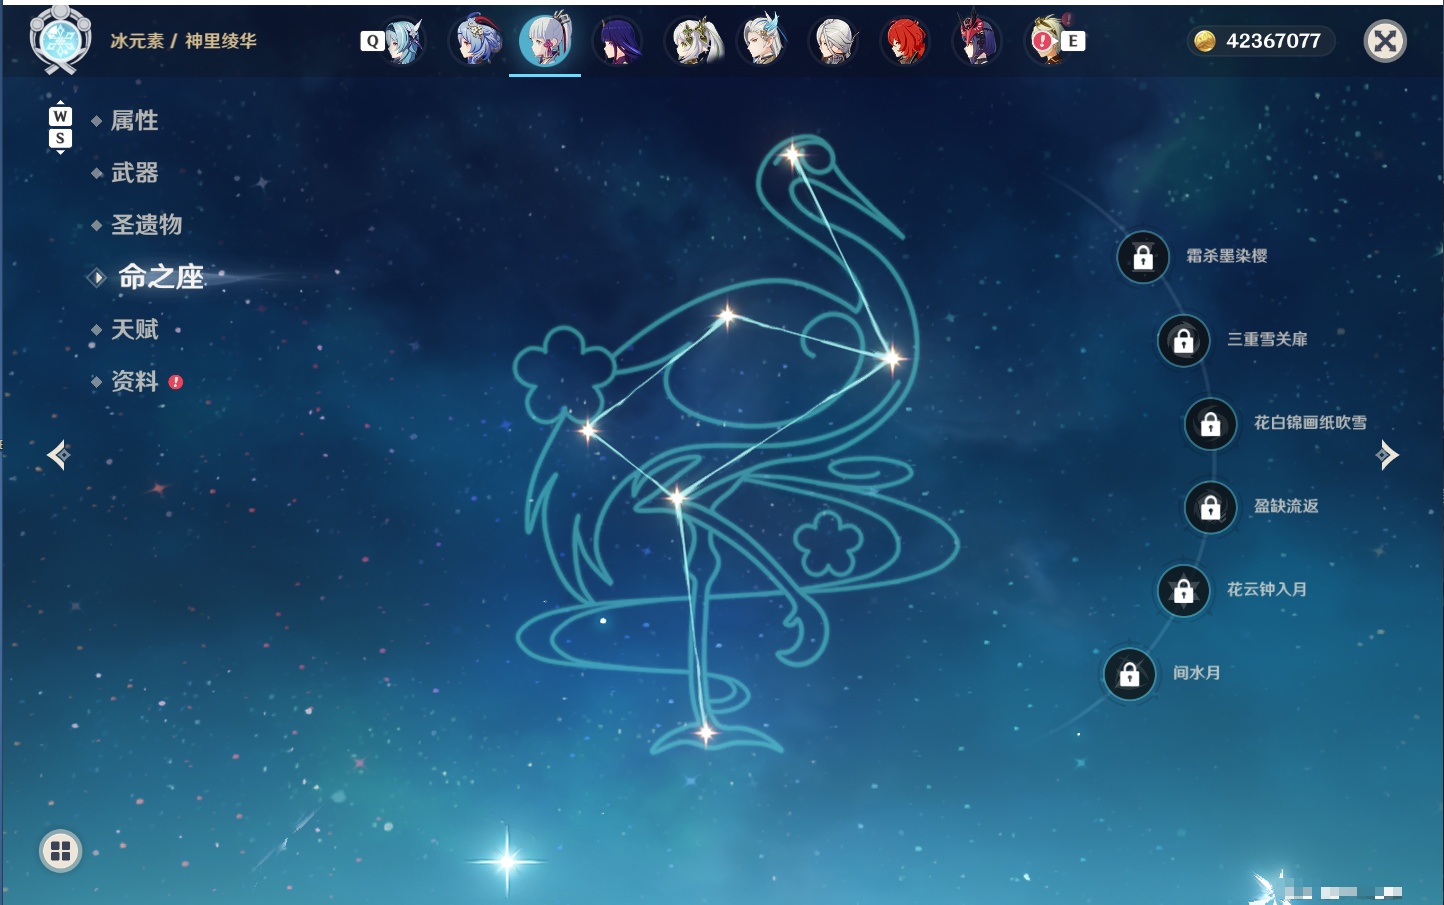
Task: Open the locked 花云钟入月 constellation node
Action: pyautogui.click(x=1183, y=590)
